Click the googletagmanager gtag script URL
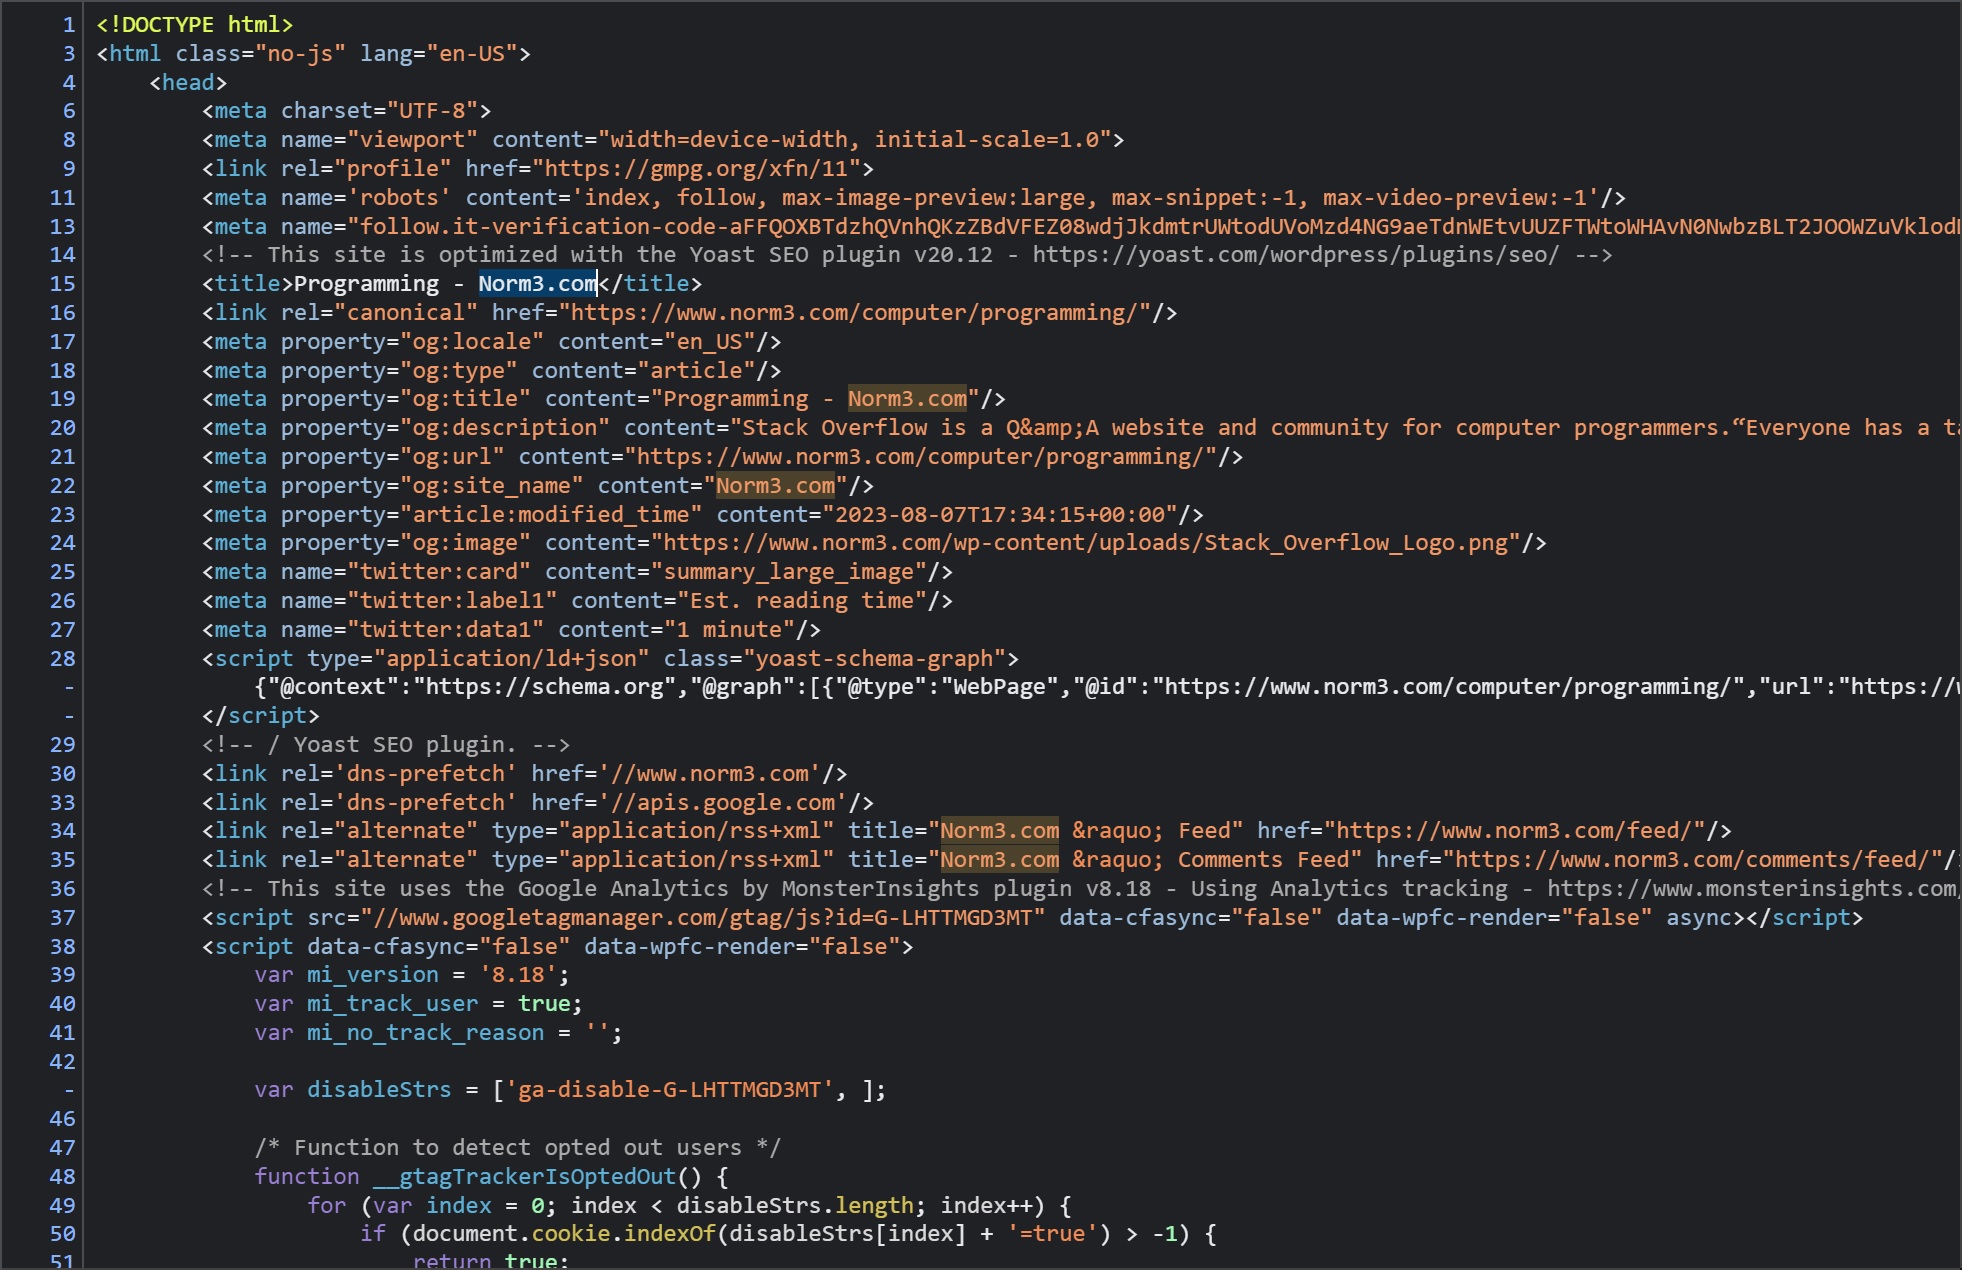This screenshot has height=1270, width=1962. 702,918
